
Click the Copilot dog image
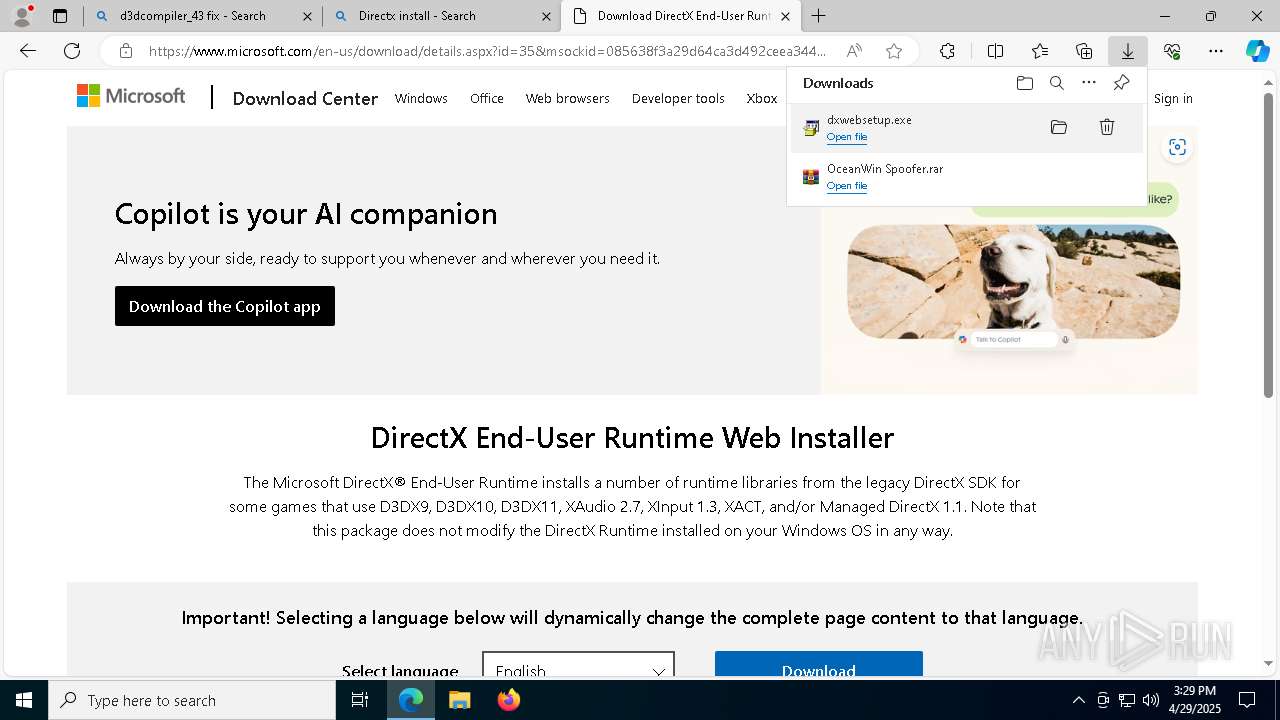click(x=1013, y=281)
